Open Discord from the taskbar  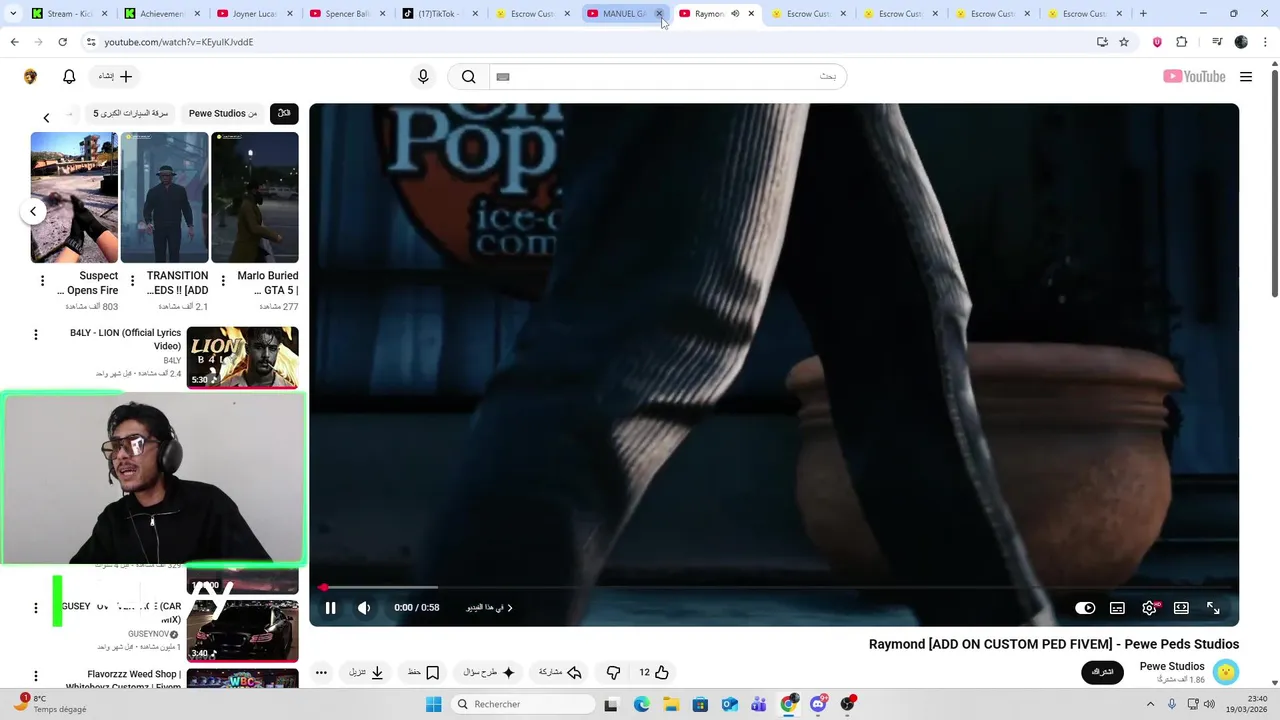[x=818, y=704]
